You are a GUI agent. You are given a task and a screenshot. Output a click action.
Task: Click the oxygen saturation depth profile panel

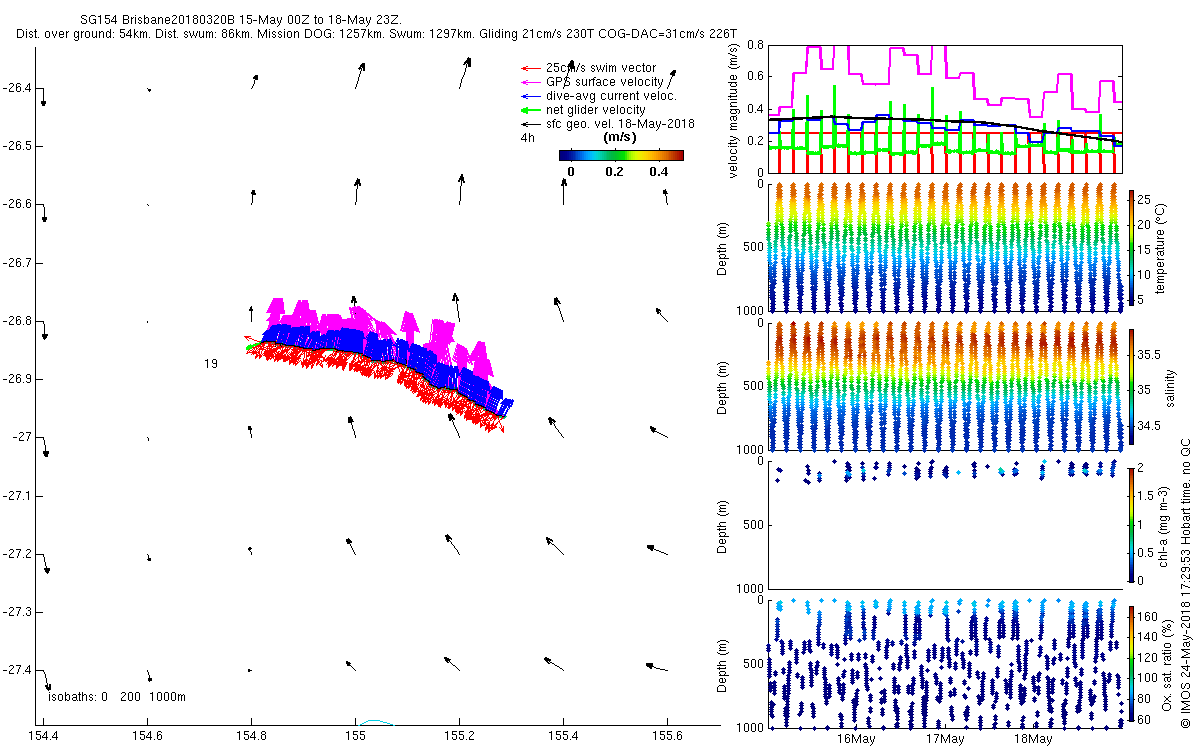(945, 663)
